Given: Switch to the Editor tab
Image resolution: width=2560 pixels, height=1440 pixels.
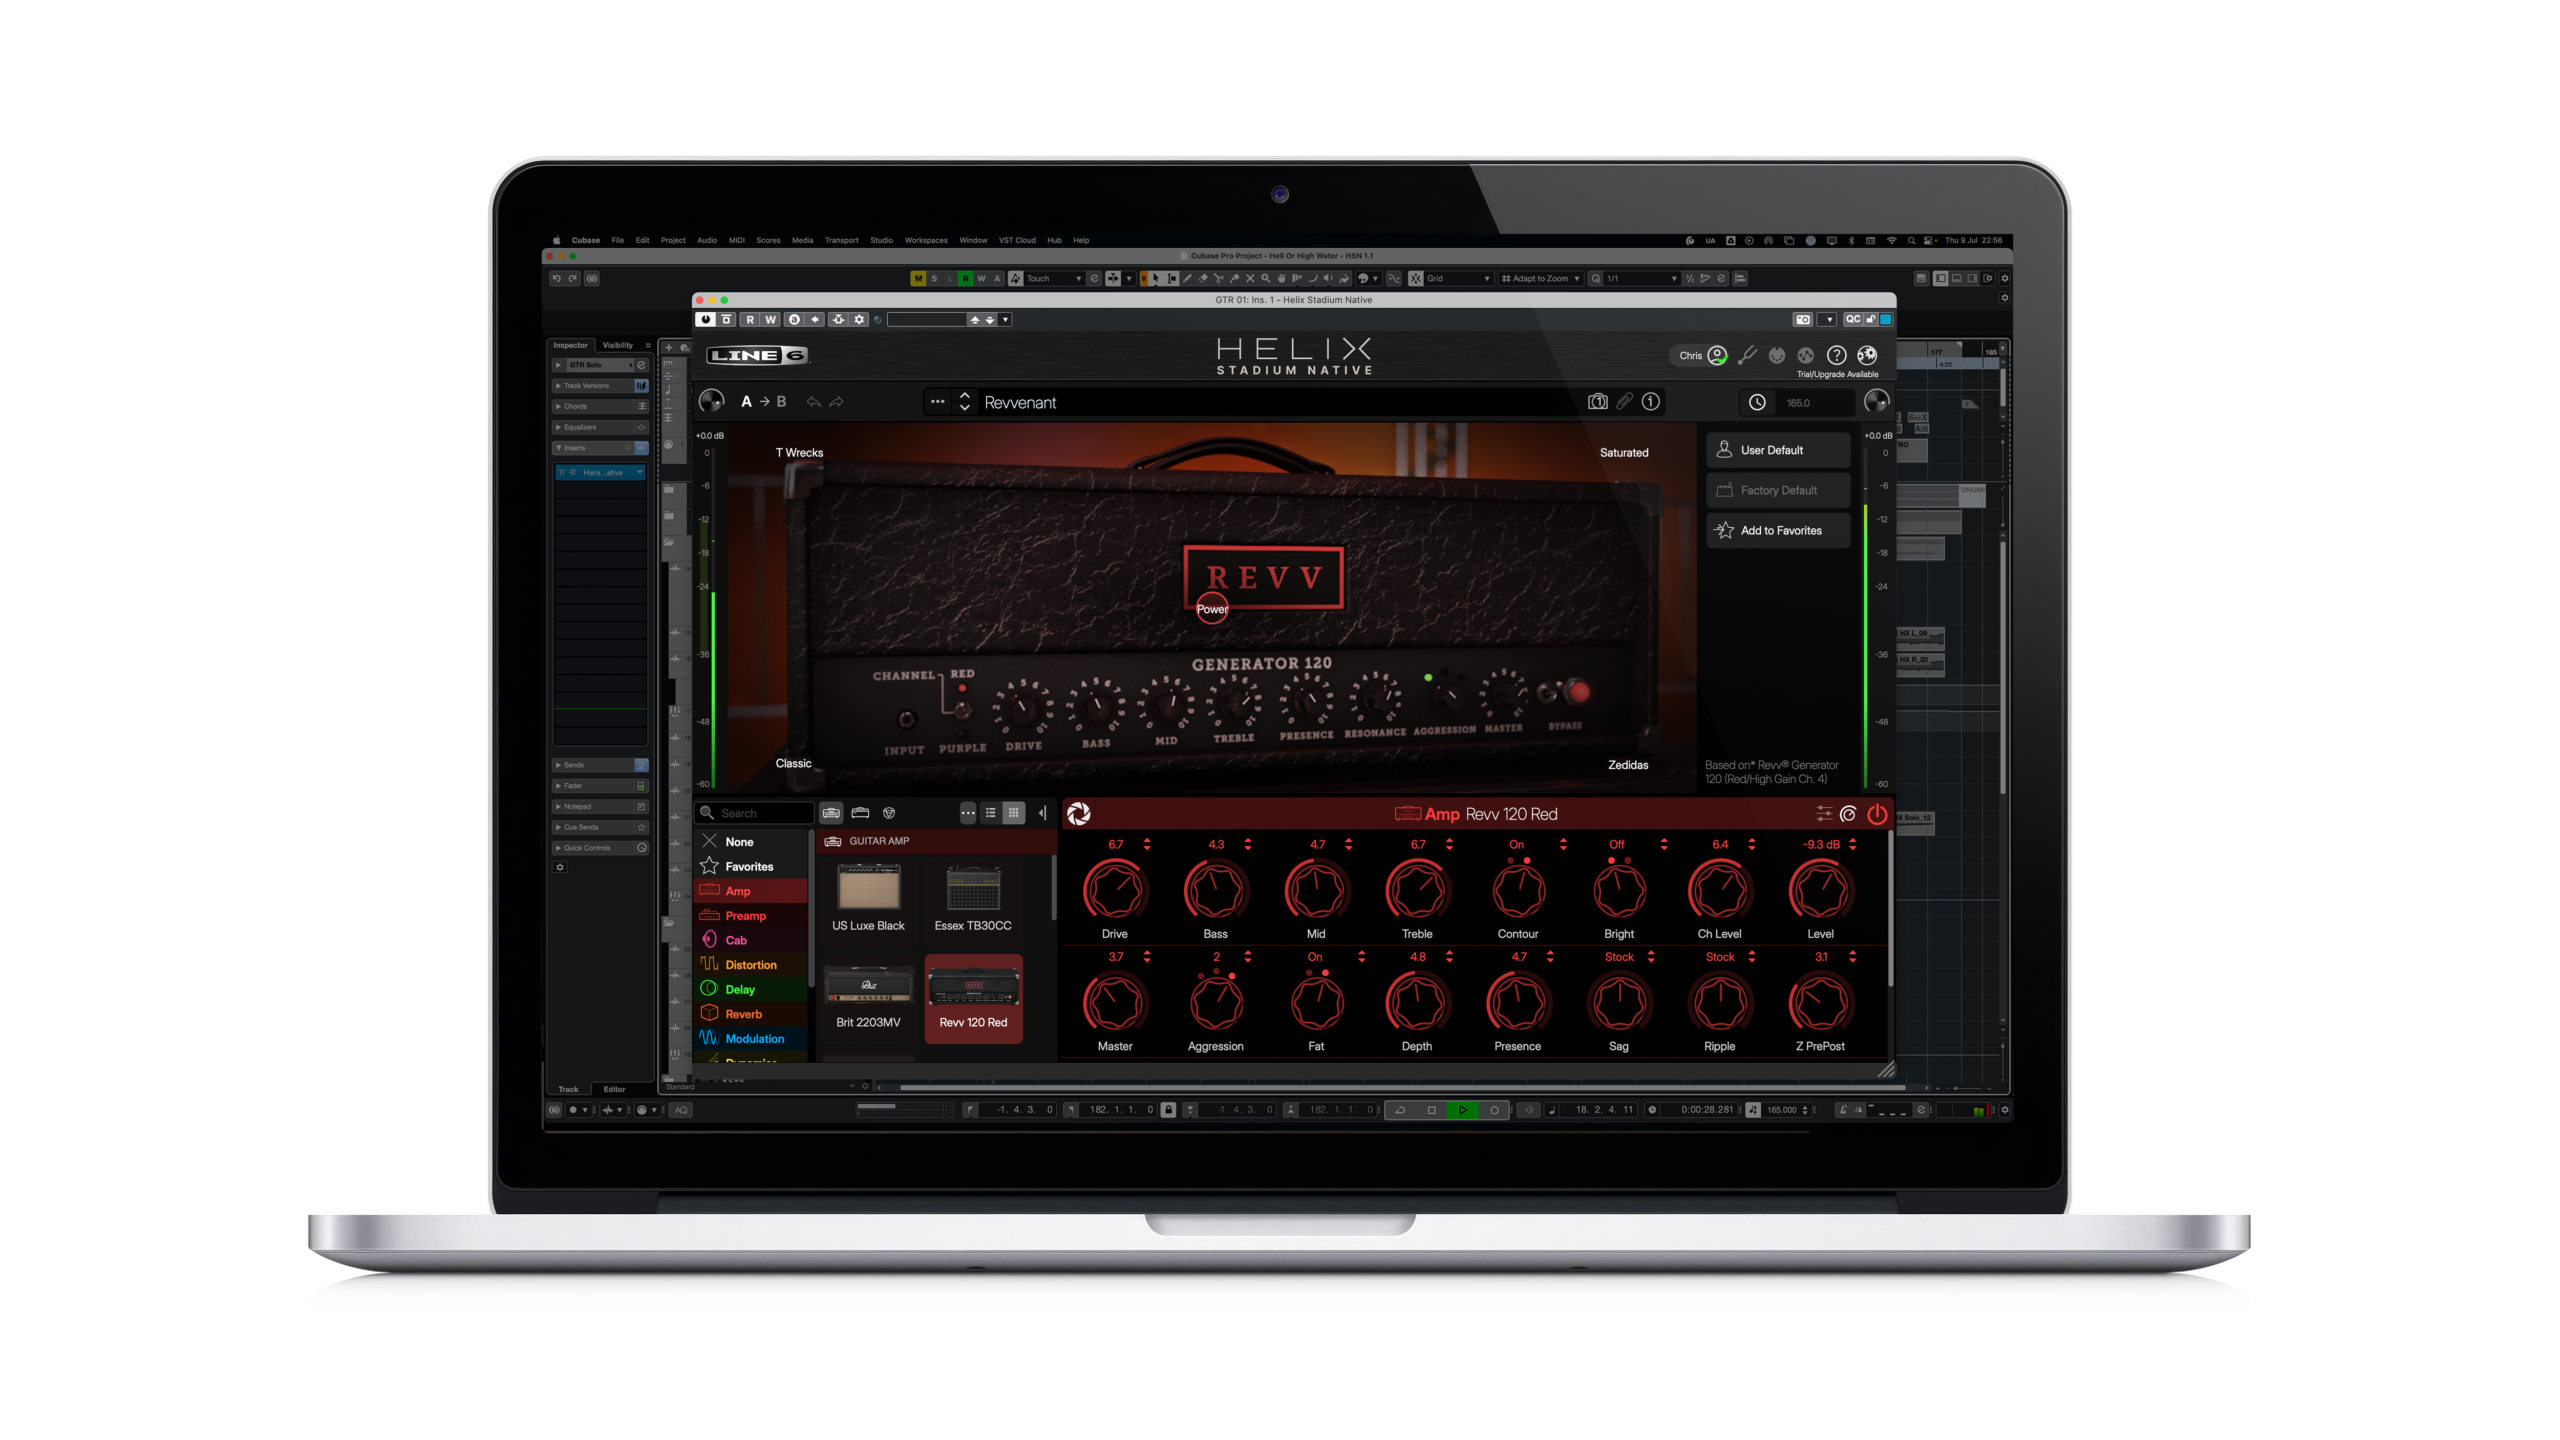Looking at the screenshot, I should (614, 1089).
